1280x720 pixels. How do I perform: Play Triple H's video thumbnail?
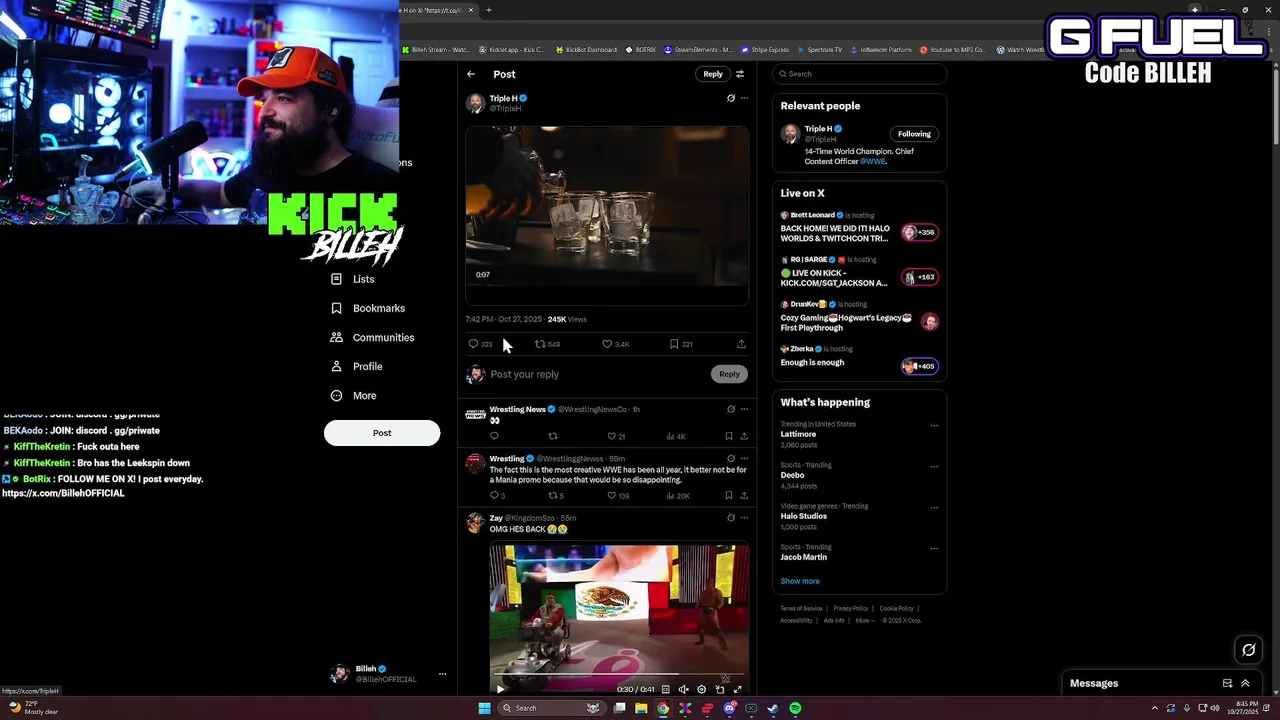pos(607,206)
